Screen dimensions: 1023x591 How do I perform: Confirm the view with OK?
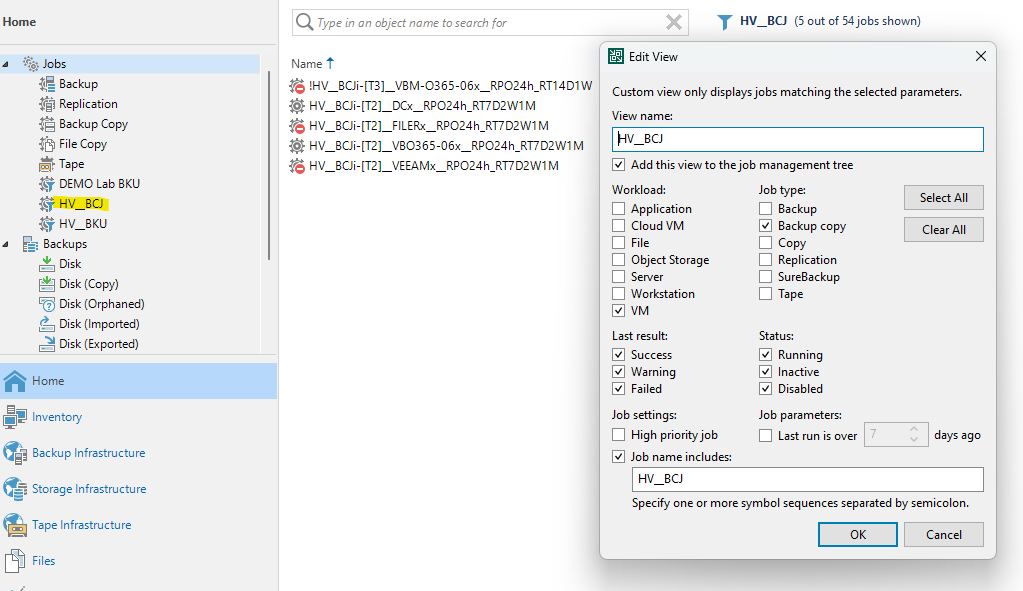[x=857, y=534]
